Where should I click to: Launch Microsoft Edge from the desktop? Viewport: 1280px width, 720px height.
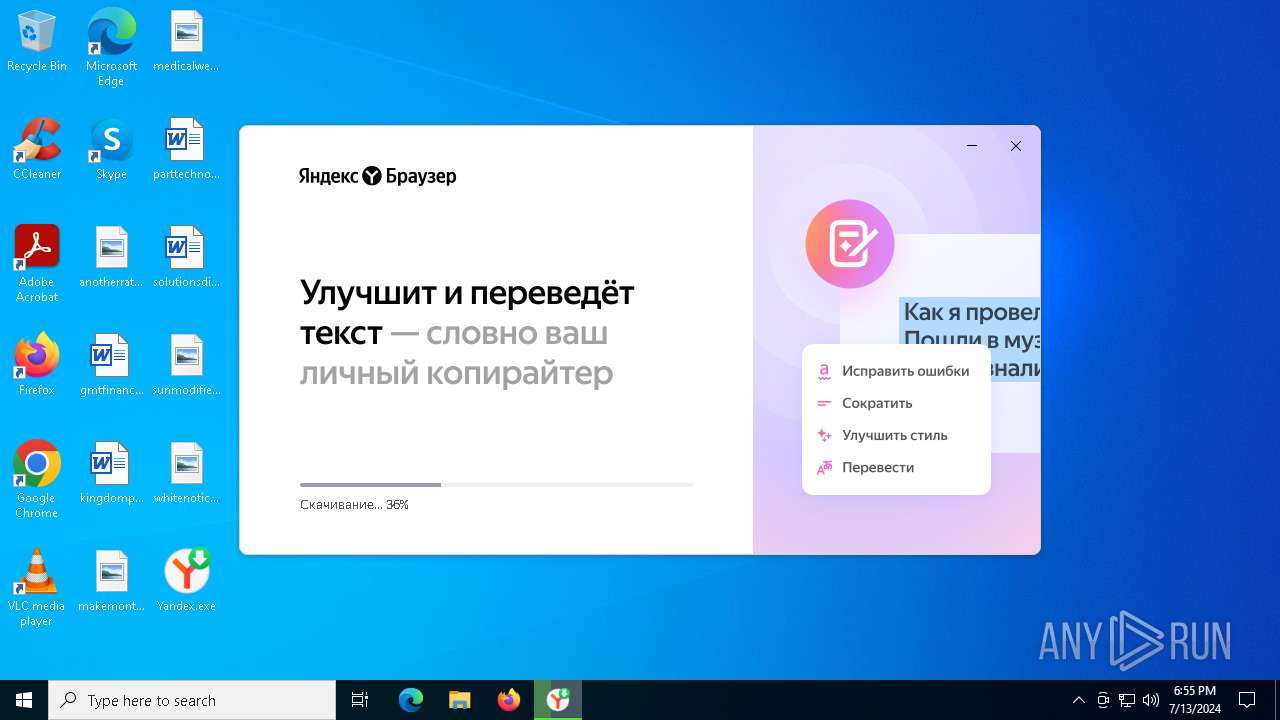tap(111, 47)
